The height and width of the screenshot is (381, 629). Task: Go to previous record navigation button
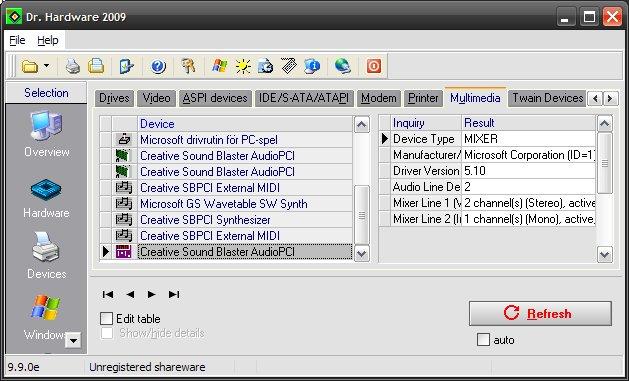coord(130,294)
